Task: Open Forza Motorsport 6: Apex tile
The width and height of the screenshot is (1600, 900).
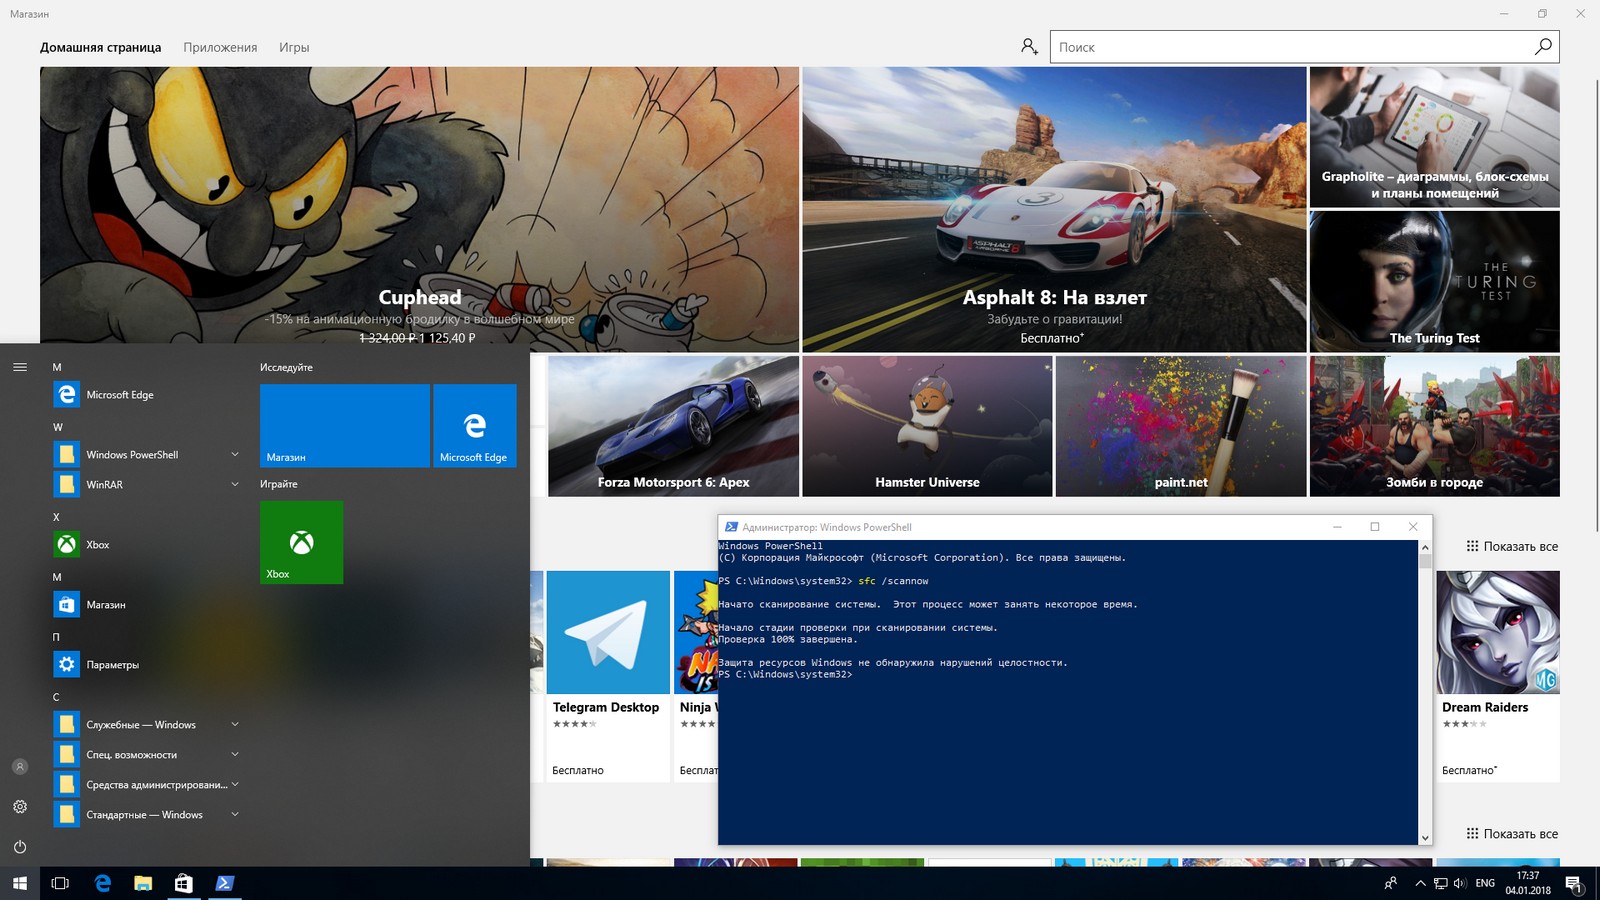Action: click(x=673, y=426)
